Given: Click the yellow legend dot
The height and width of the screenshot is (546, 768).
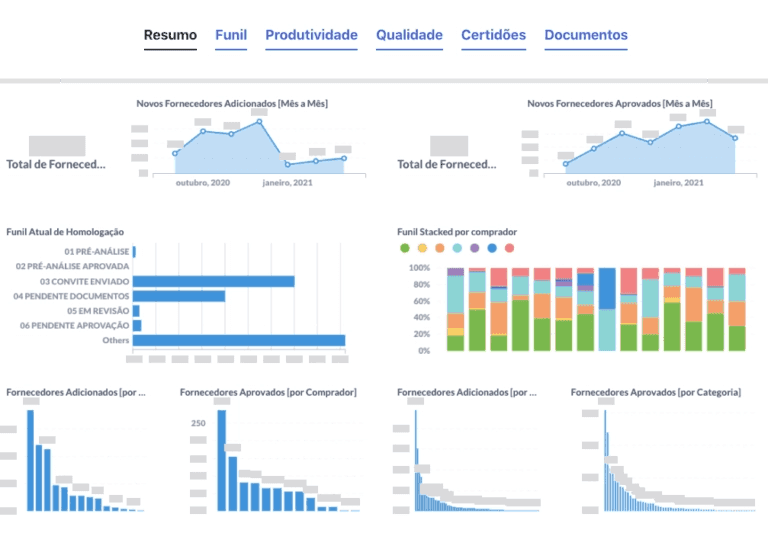Looking at the screenshot, I should (422, 248).
